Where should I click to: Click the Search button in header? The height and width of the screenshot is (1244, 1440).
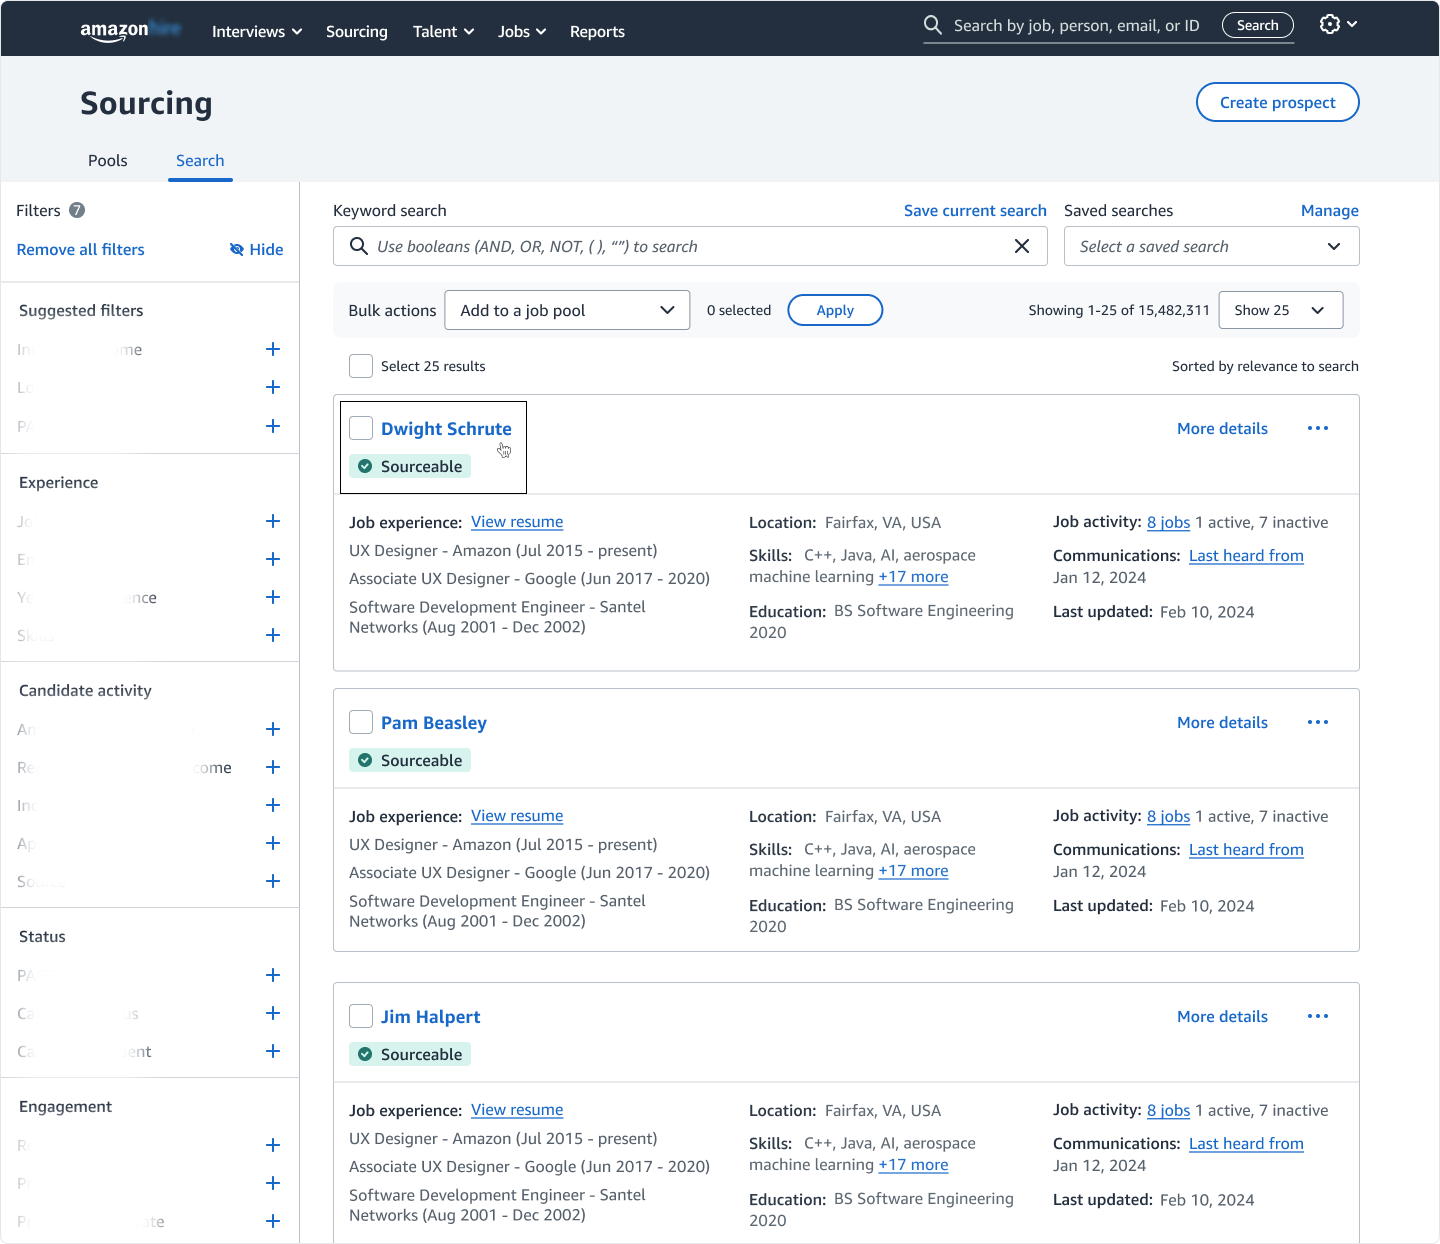click(x=1257, y=25)
